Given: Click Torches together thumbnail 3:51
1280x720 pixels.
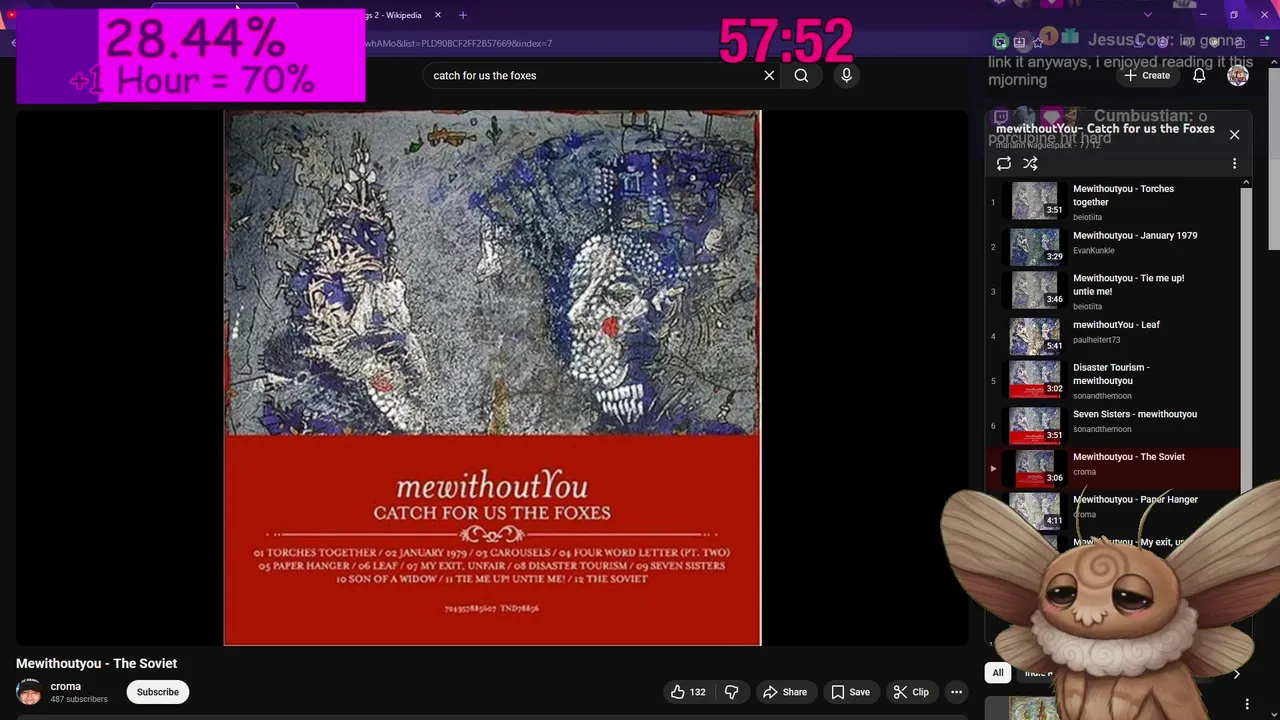Looking at the screenshot, I should pos(1035,200).
